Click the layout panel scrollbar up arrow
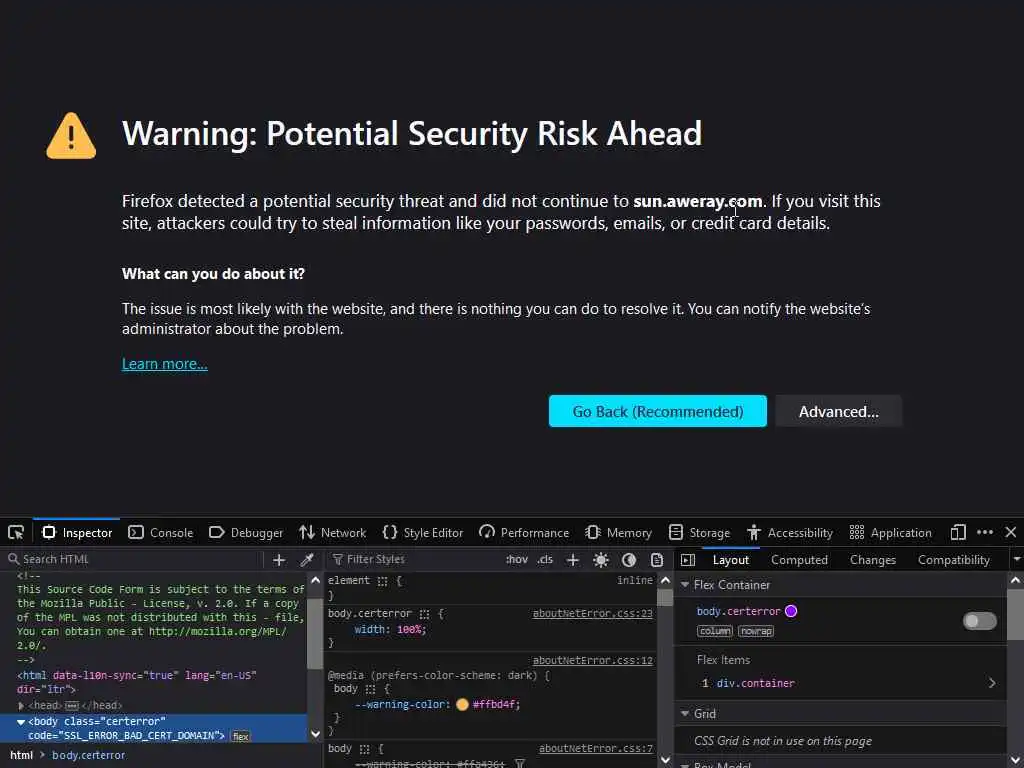 1016,580
